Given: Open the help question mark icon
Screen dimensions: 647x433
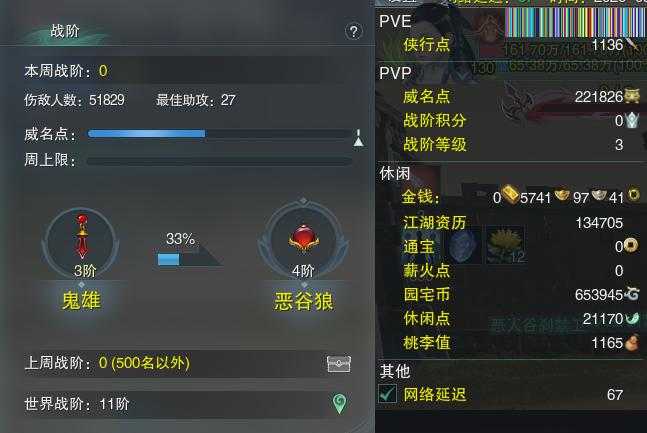Looking at the screenshot, I should (354, 31).
